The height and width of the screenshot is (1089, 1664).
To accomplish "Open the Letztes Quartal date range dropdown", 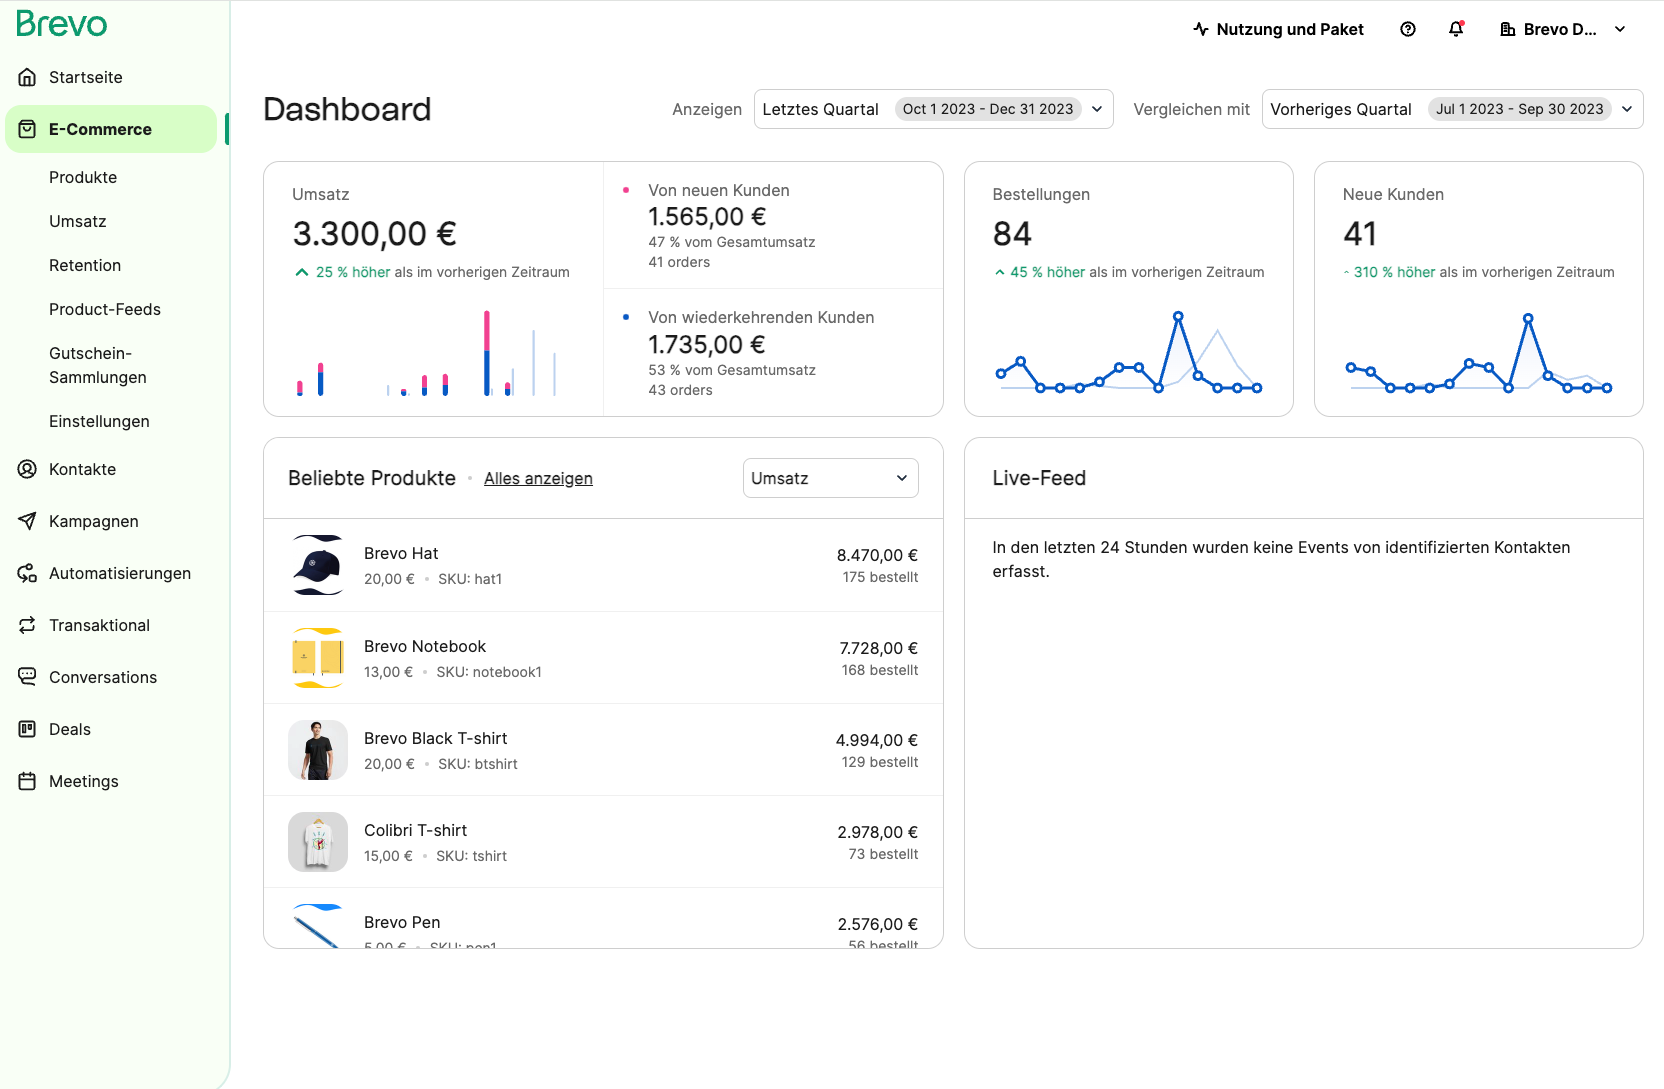I will click(x=933, y=109).
